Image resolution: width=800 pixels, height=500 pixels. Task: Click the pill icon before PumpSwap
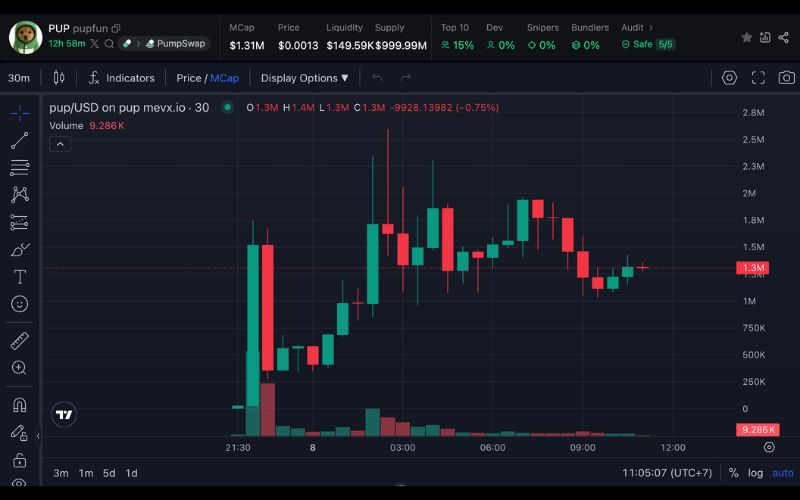tap(127, 43)
